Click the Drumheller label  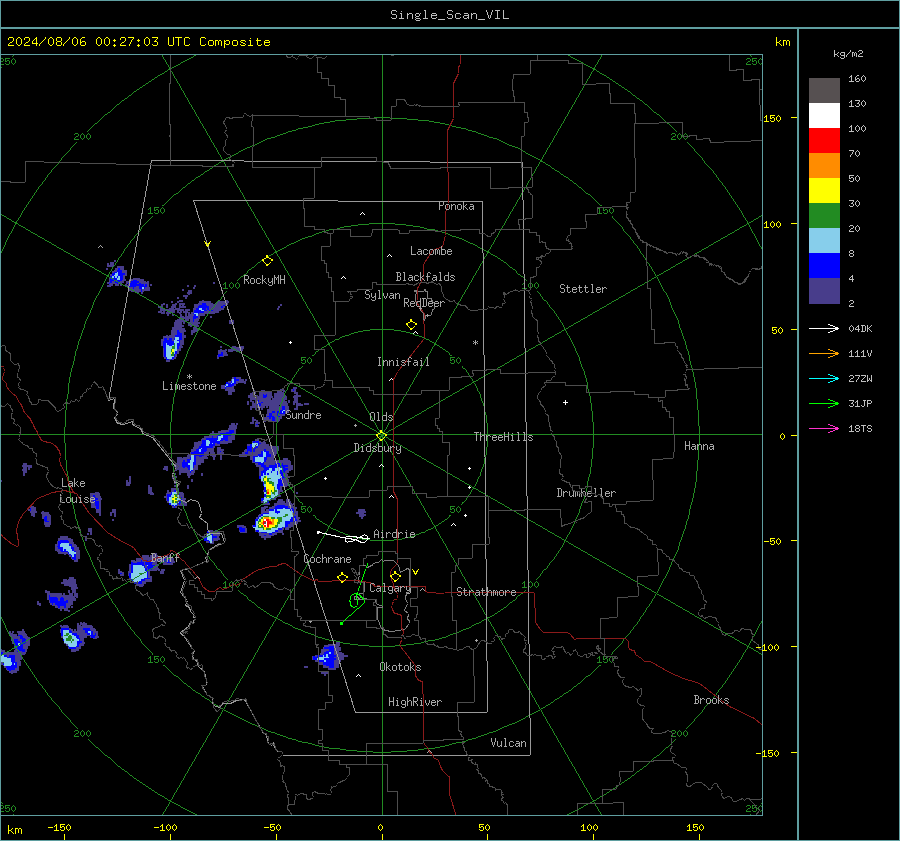pyautogui.click(x=586, y=493)
